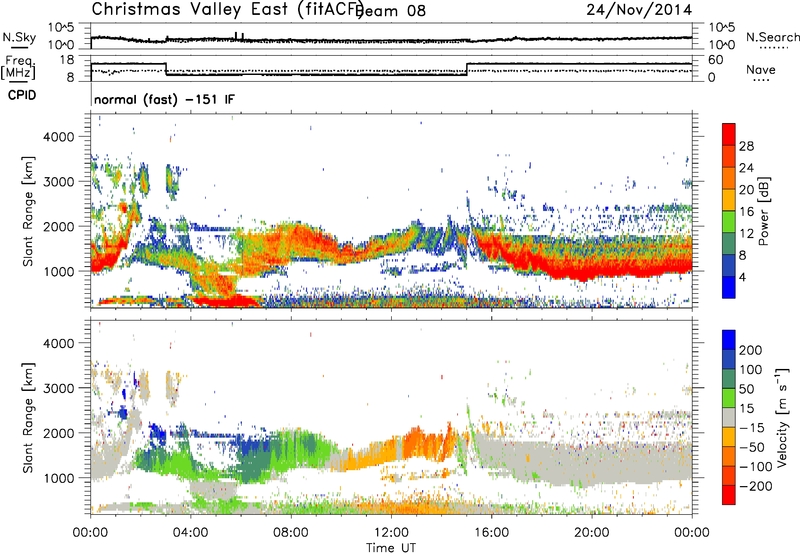The width and height of the screenshot is (800, 554).
Task: Click the dotted line sample under N.Search
Action: [x=773, y=48]
